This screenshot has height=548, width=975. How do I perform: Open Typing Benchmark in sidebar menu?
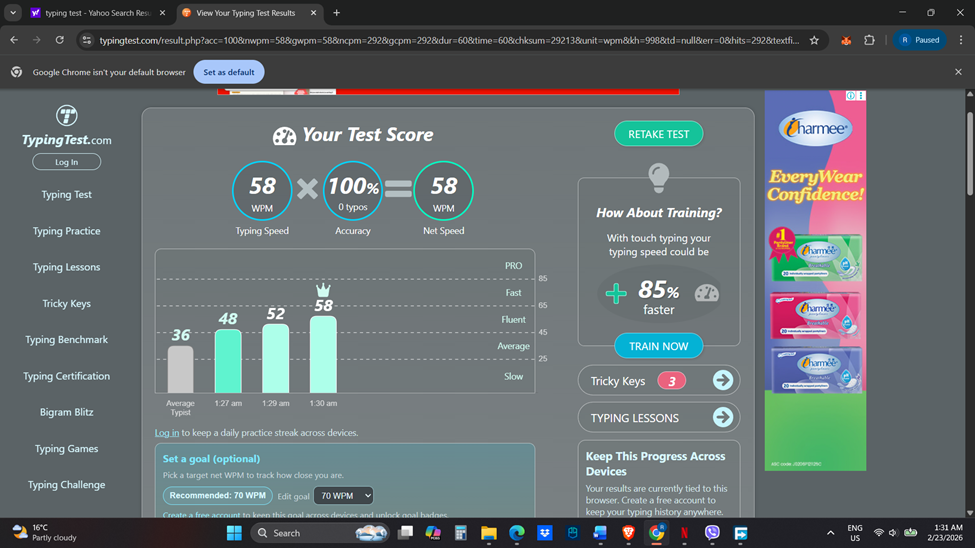point(67,340)
